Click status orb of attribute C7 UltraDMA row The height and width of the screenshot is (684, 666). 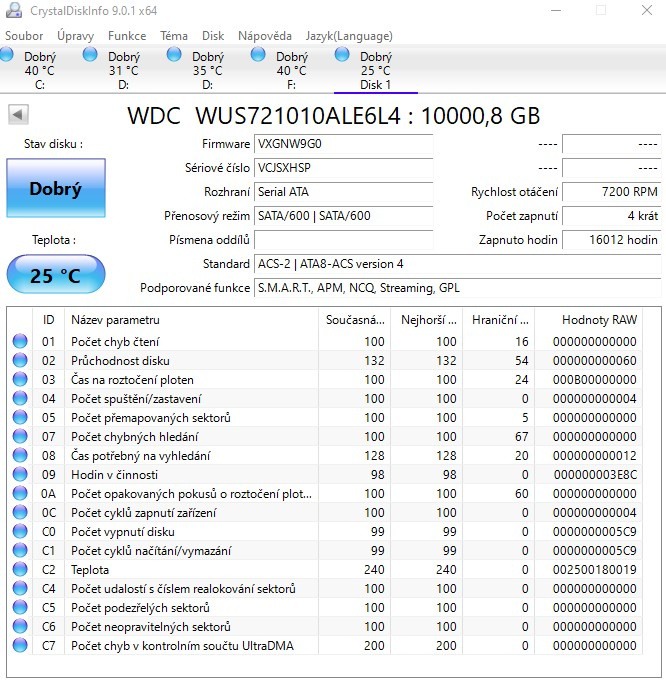[x=20, y=646]
